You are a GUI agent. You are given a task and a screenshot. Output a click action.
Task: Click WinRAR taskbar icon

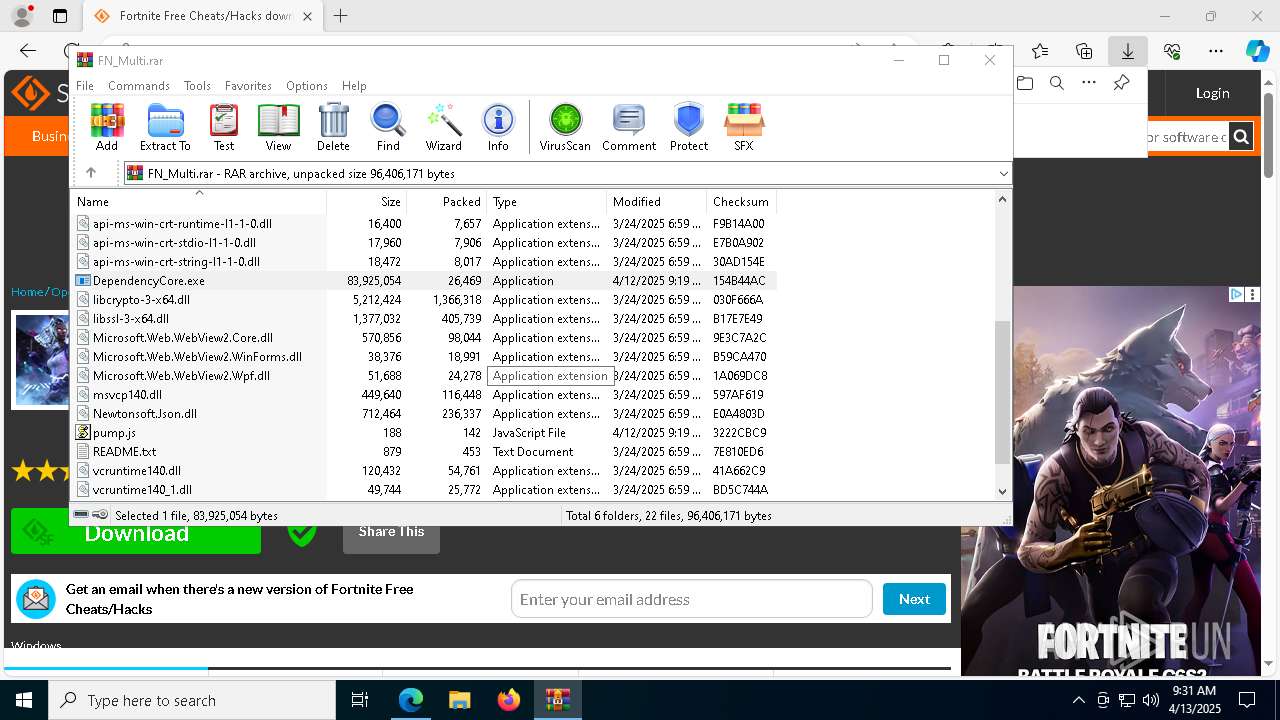click(558, 700)
